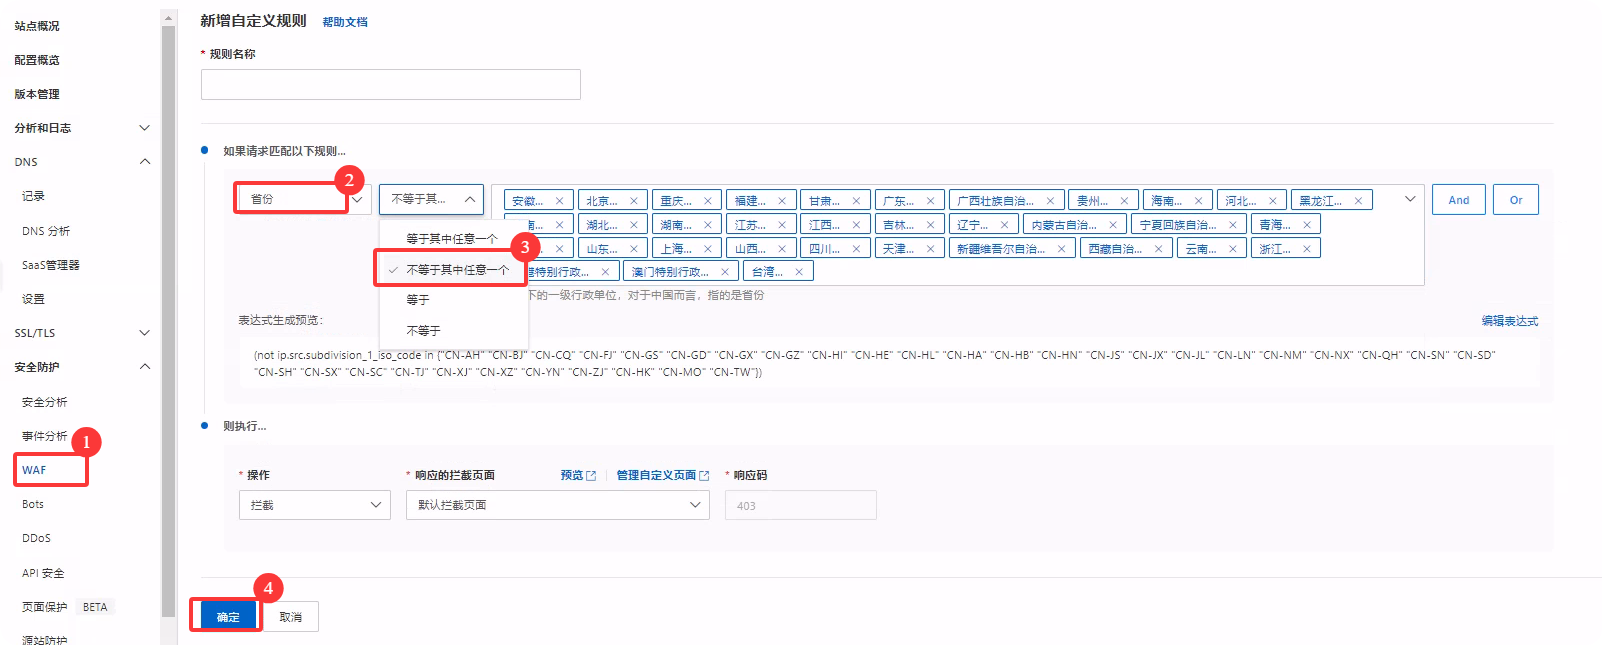This screenshot has height=645, width=1602.
Task: Click the 规则名称 input field
Action: (x=390, y=85)
